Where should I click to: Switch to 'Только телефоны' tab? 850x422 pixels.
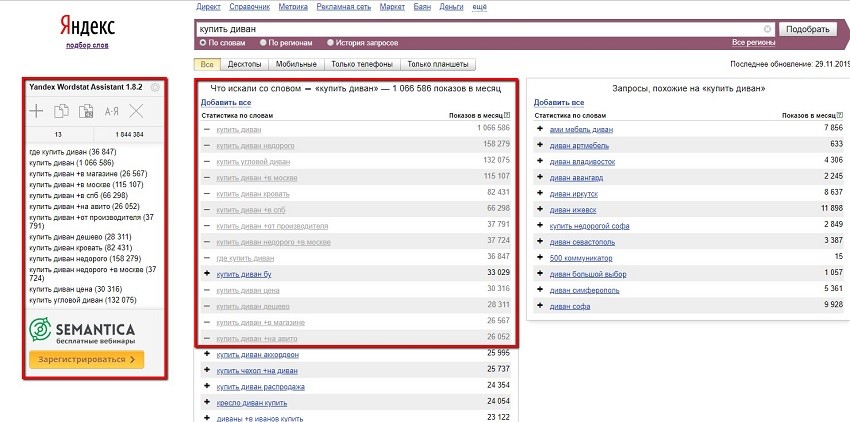click(362, 65)
